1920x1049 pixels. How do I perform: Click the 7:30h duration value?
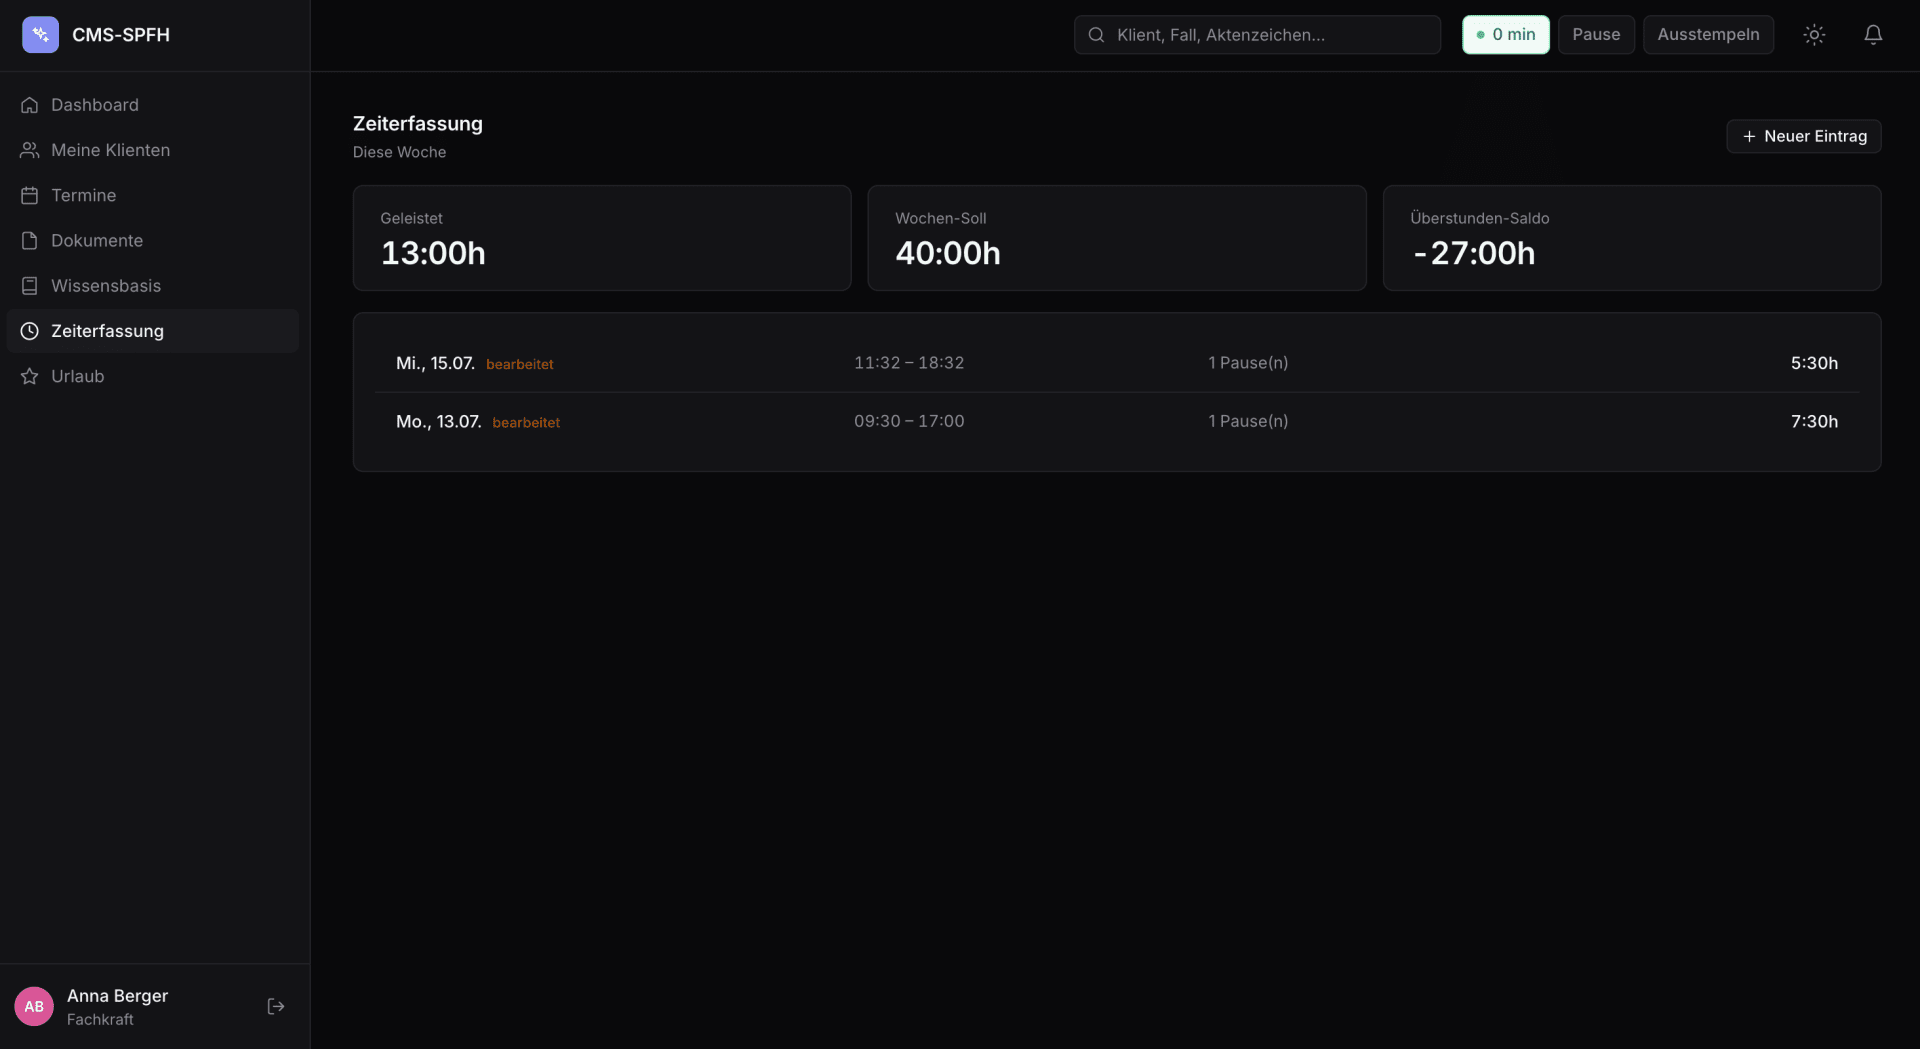coord(1814,421)
